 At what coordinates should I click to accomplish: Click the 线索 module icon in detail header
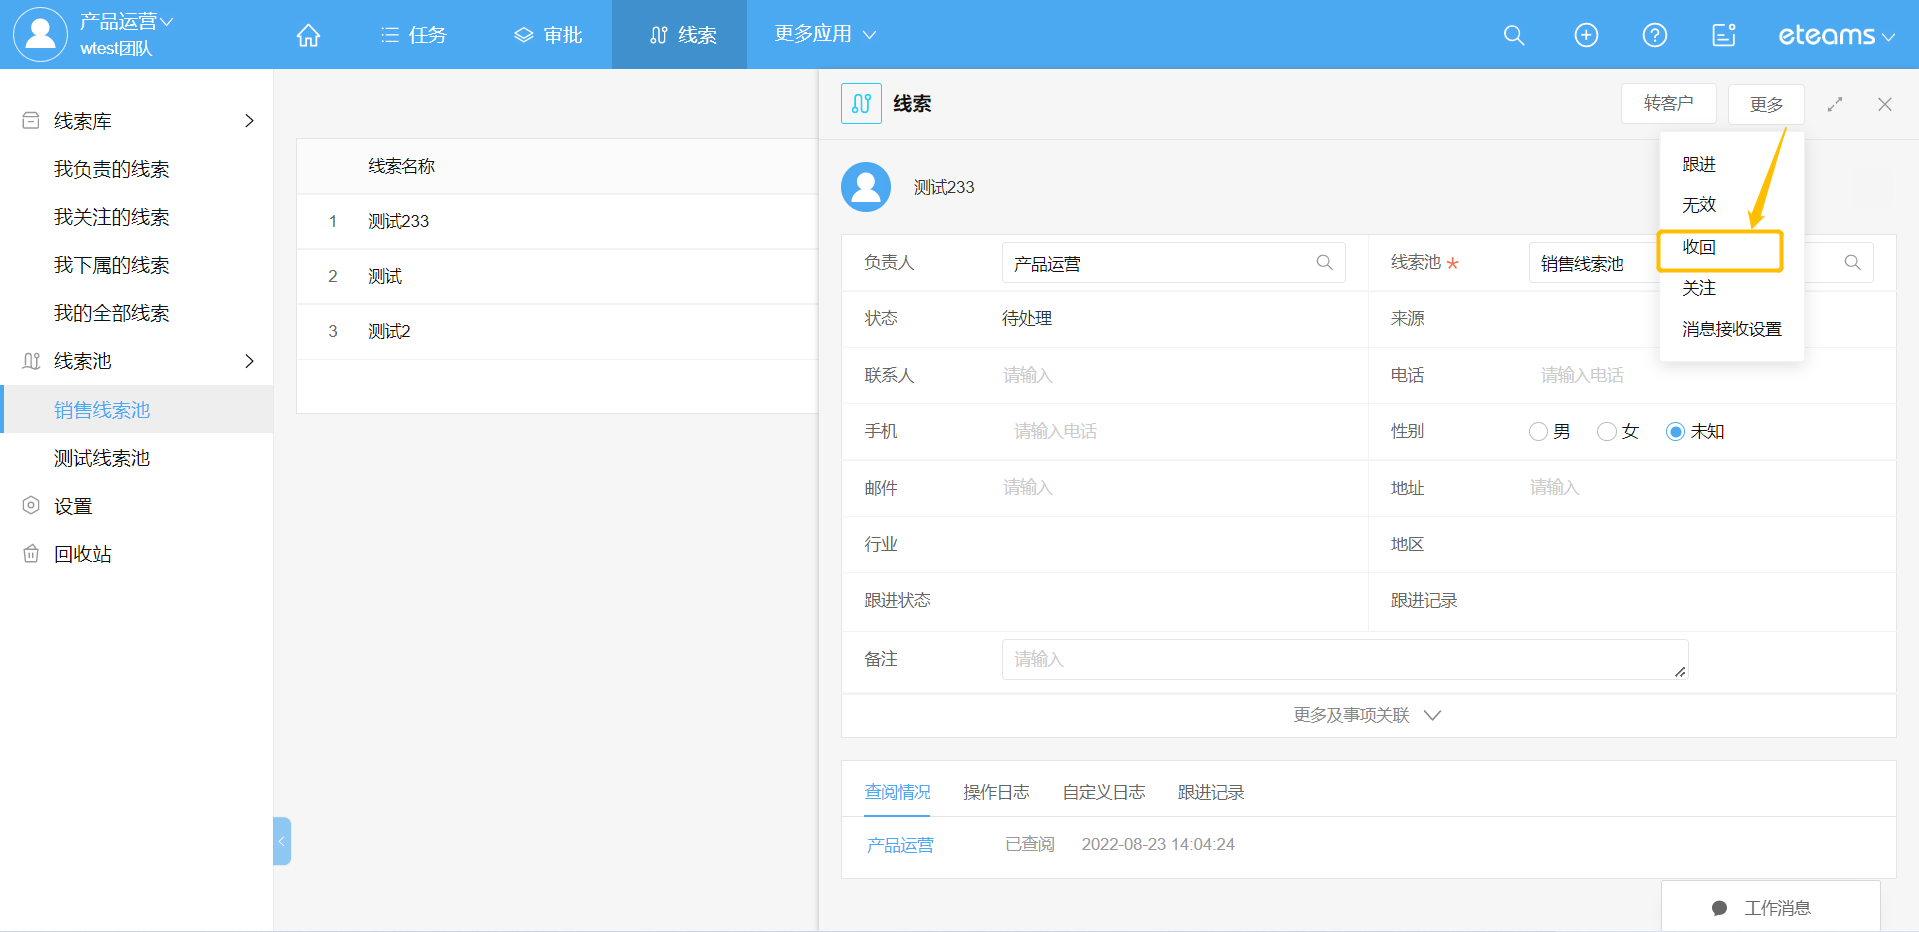[861, 103]
